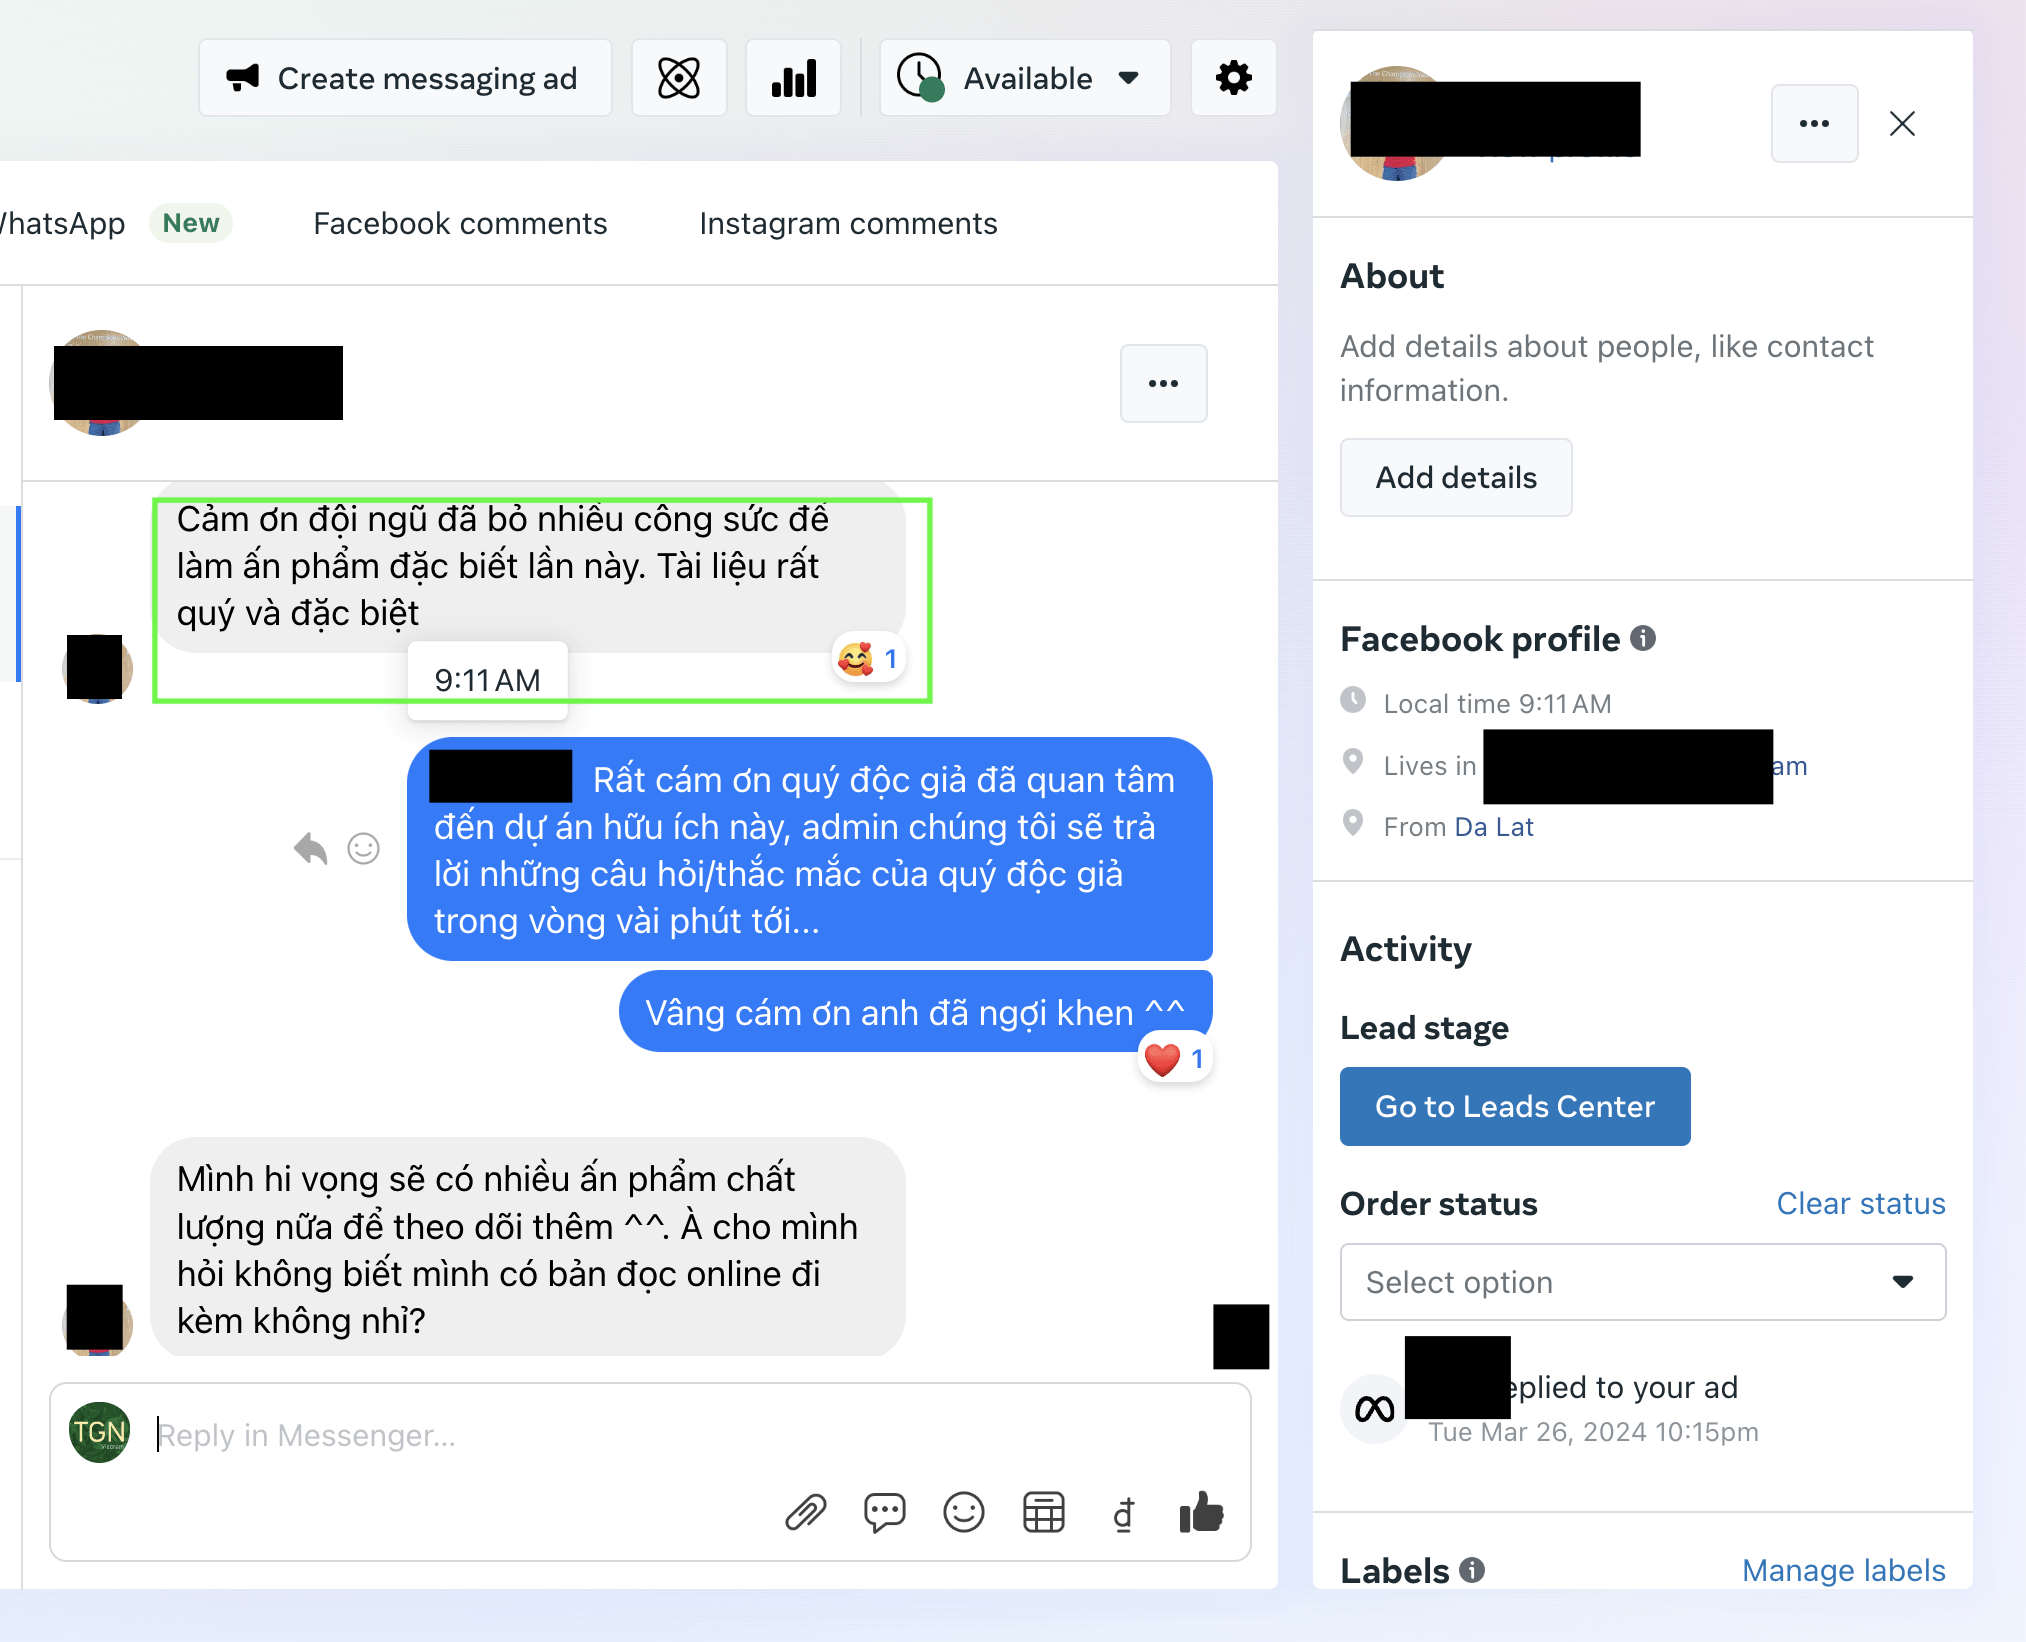2026x1642 pixels.
Task: React to message with smiley icon
Action: coord(364,849)
